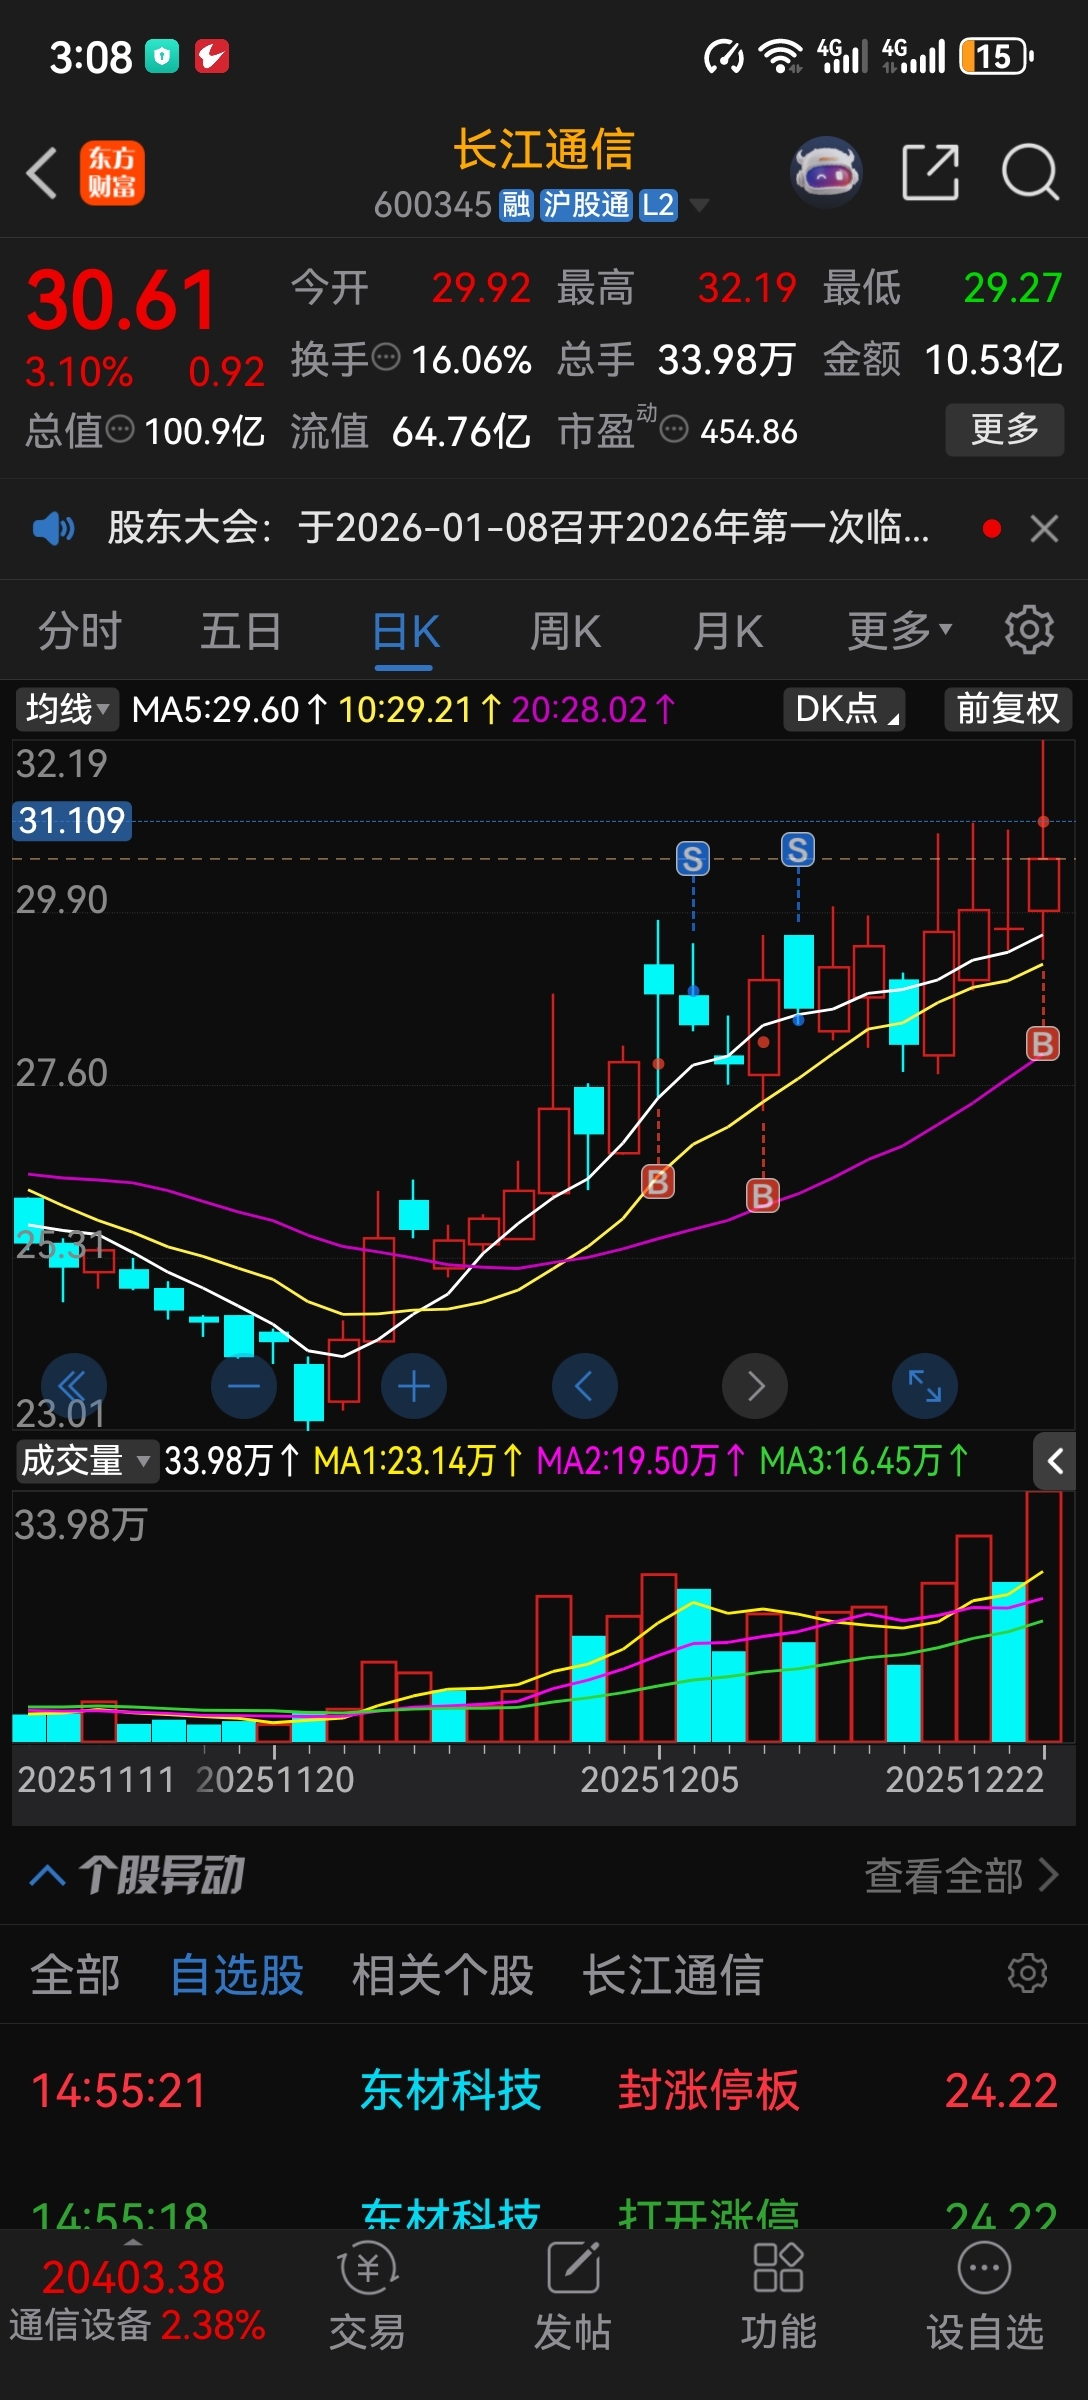
Task: Switch to 五日 tab
Action: pyautogui.click(x=241, y=631)
